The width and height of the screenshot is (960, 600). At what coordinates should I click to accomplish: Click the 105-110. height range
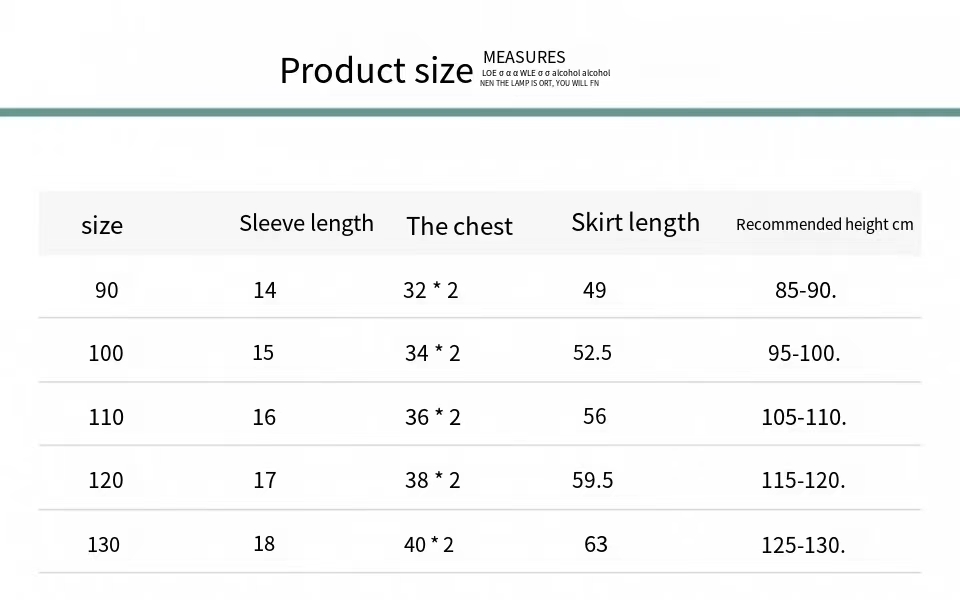click(x=804, y=418)
